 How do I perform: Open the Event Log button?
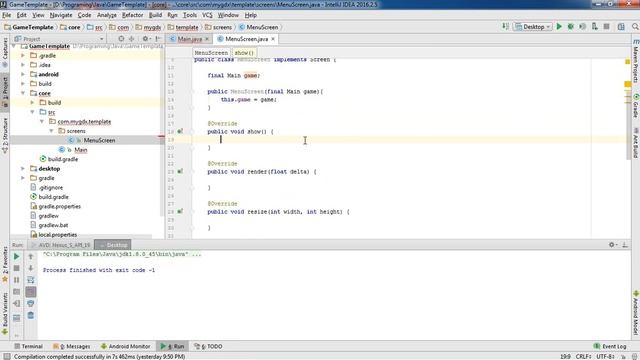610,346
